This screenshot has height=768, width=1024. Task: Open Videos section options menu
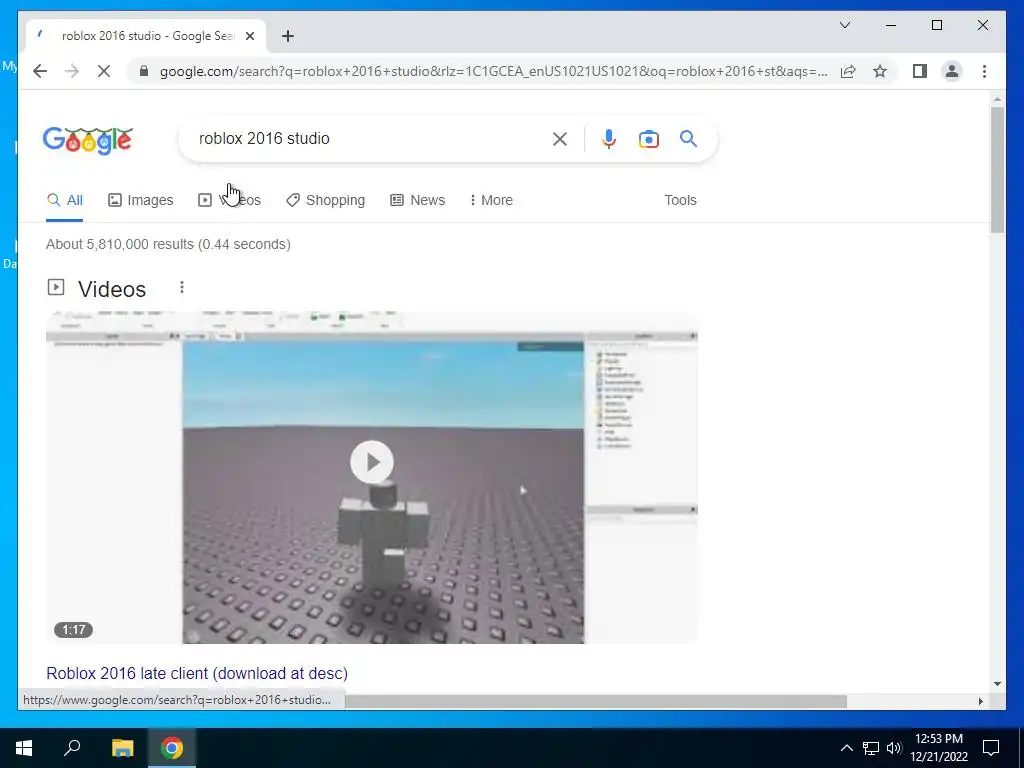182,287
